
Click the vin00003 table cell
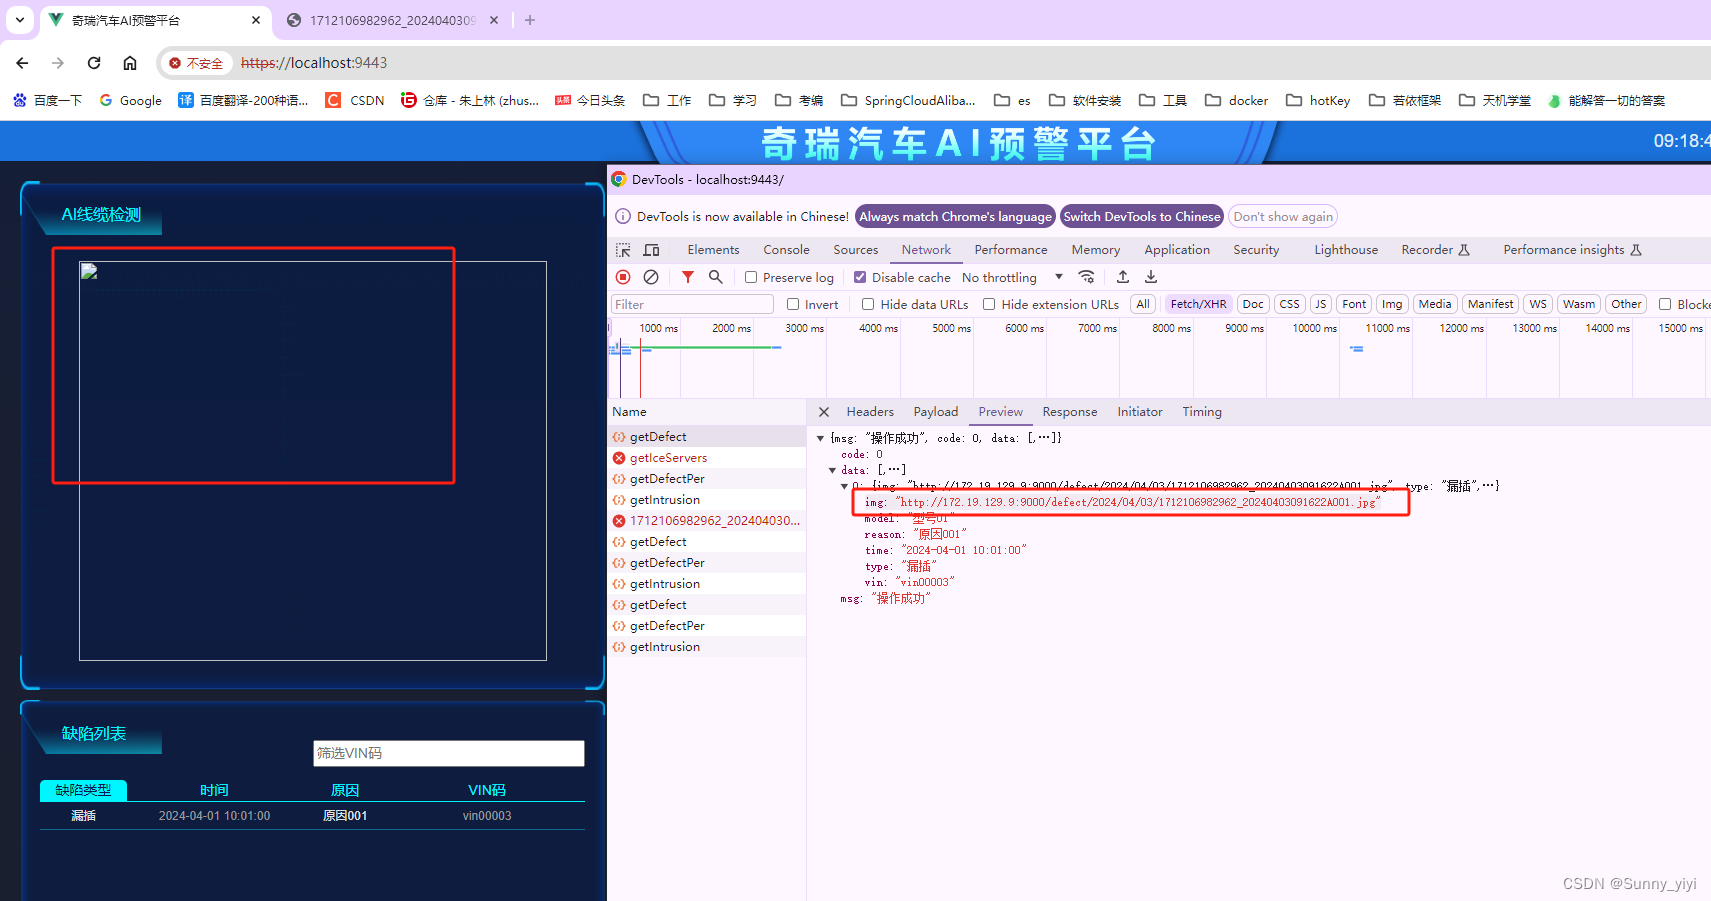487,816
